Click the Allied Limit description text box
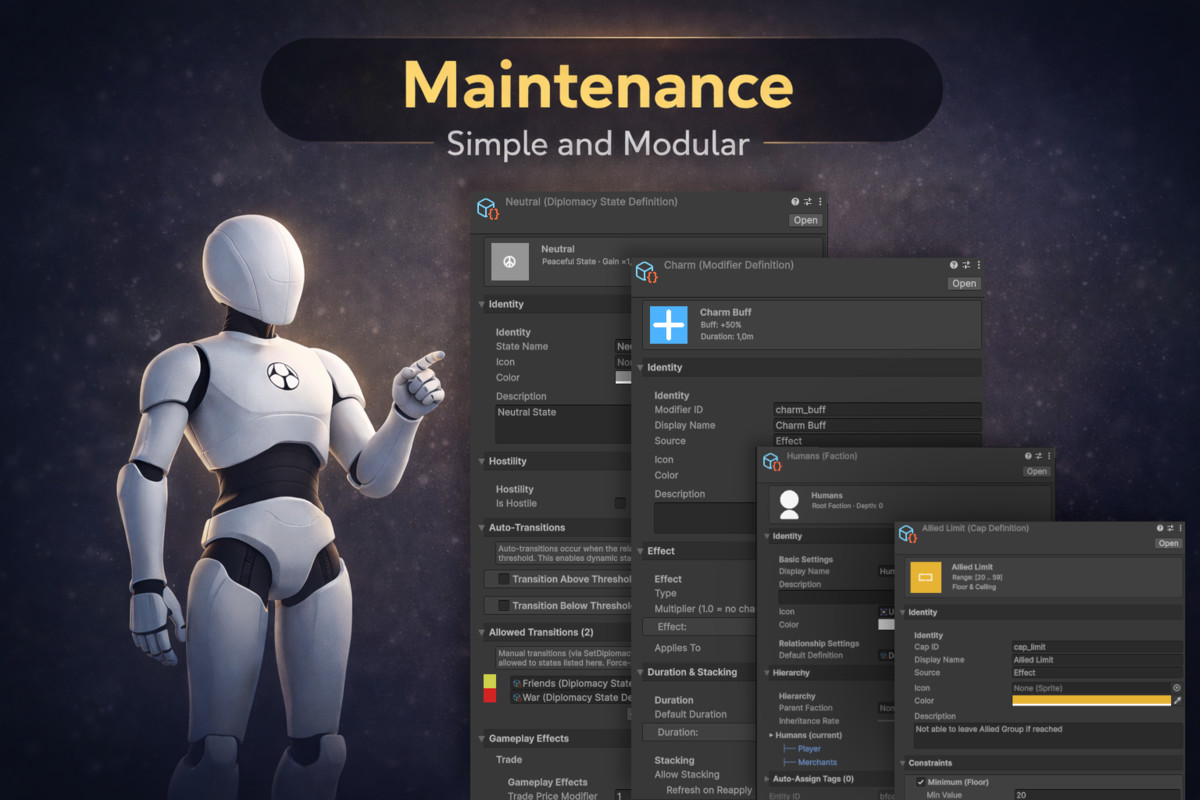1200x800 pixels. tap(1047, 738)
